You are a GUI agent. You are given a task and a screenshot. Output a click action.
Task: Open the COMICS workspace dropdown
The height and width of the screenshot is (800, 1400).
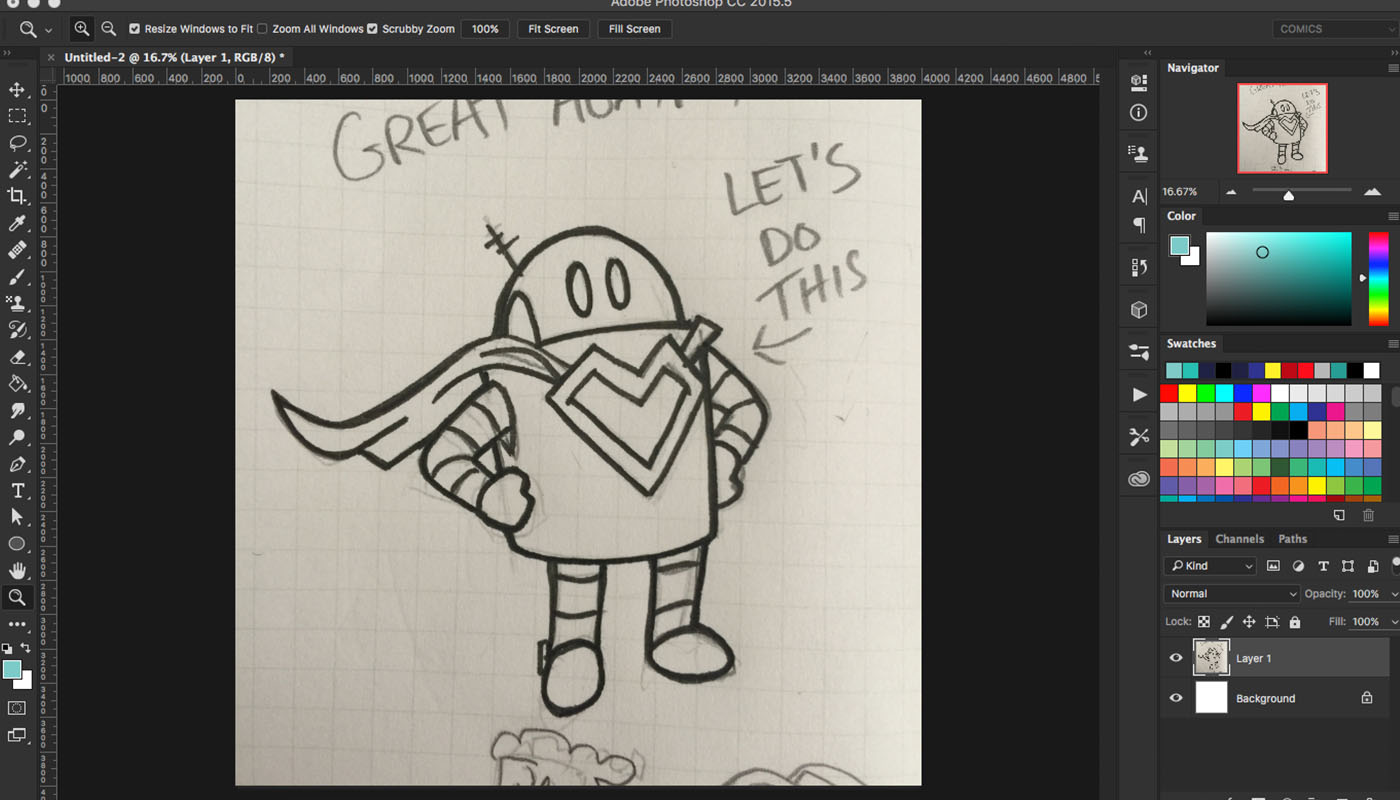[1334, 29]
